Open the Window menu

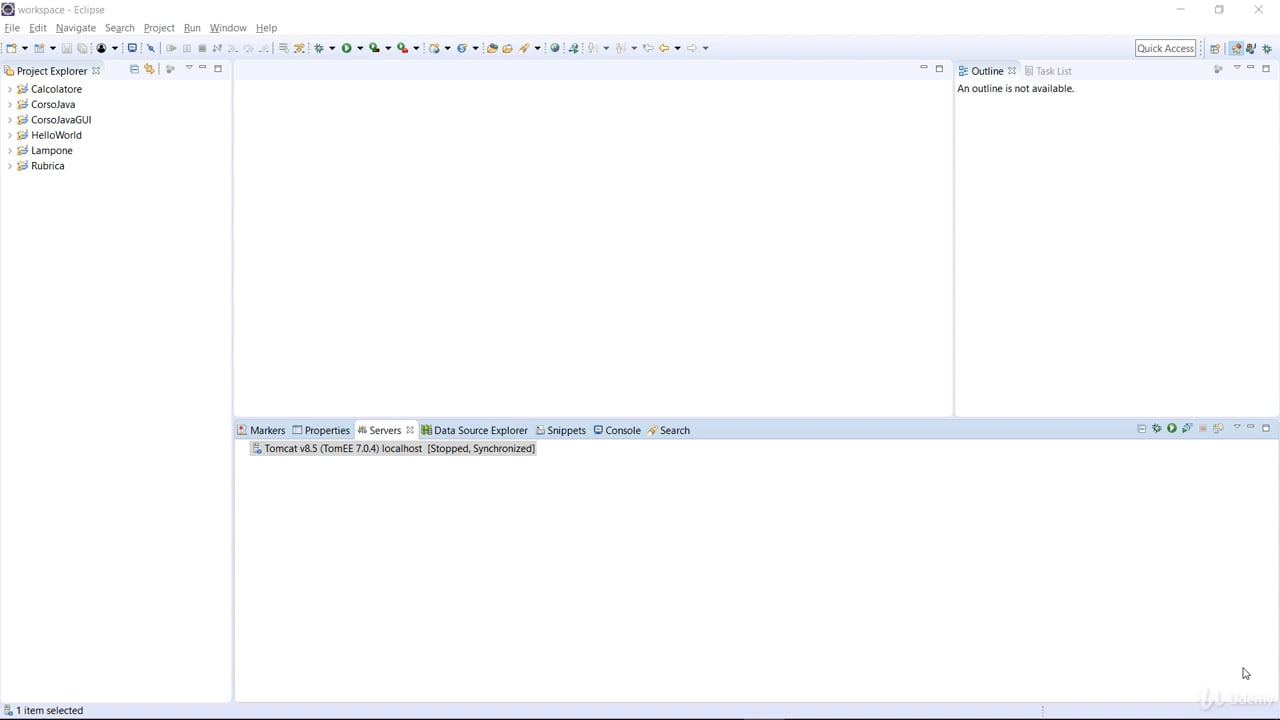[x=228, y=28]
